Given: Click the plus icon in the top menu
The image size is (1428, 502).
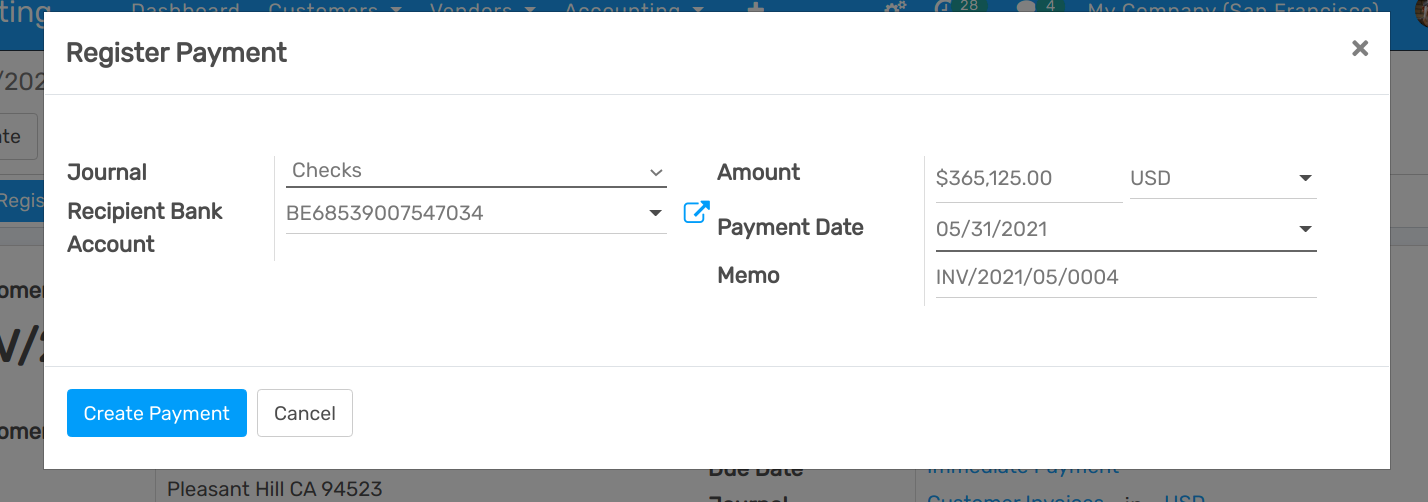Looking at the screenshot, I should coord(756,8).
